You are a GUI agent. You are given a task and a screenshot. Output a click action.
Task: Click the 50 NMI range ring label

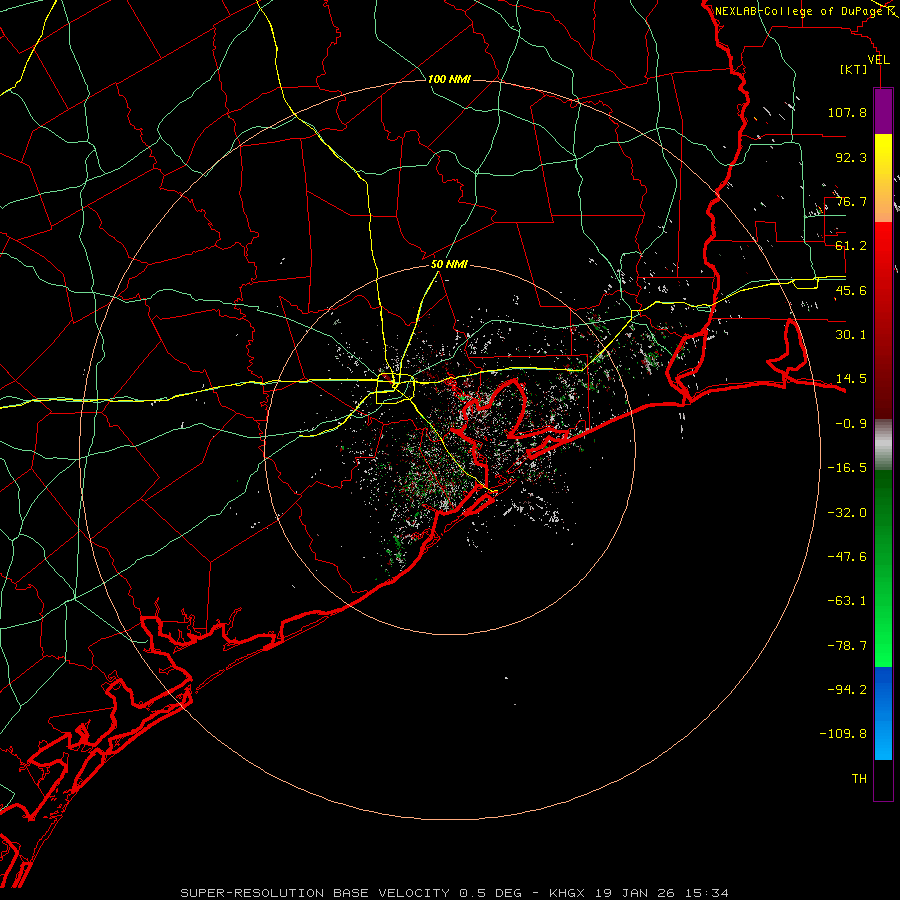coord(449,265)
